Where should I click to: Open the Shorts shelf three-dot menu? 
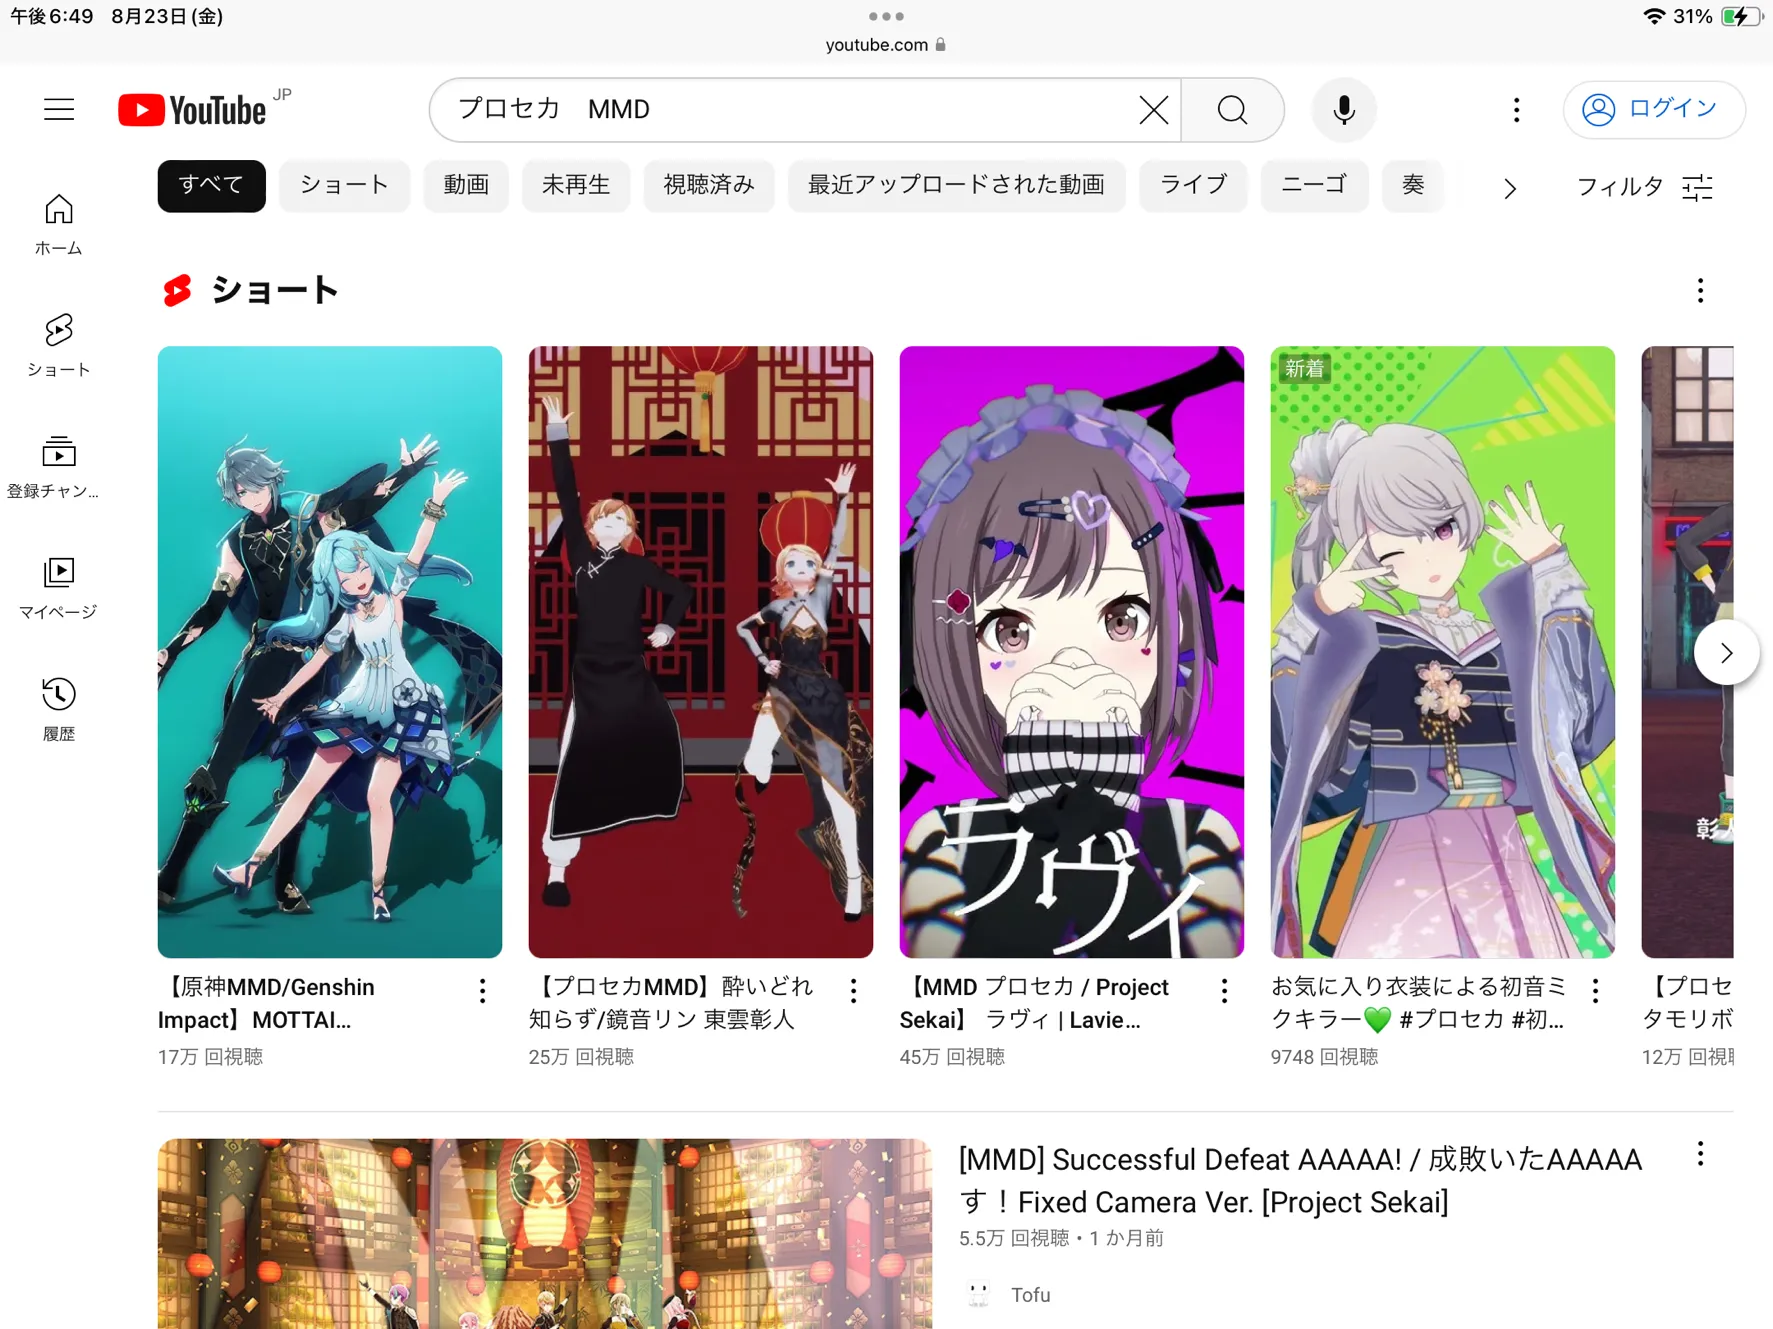tap(1700, 291)
